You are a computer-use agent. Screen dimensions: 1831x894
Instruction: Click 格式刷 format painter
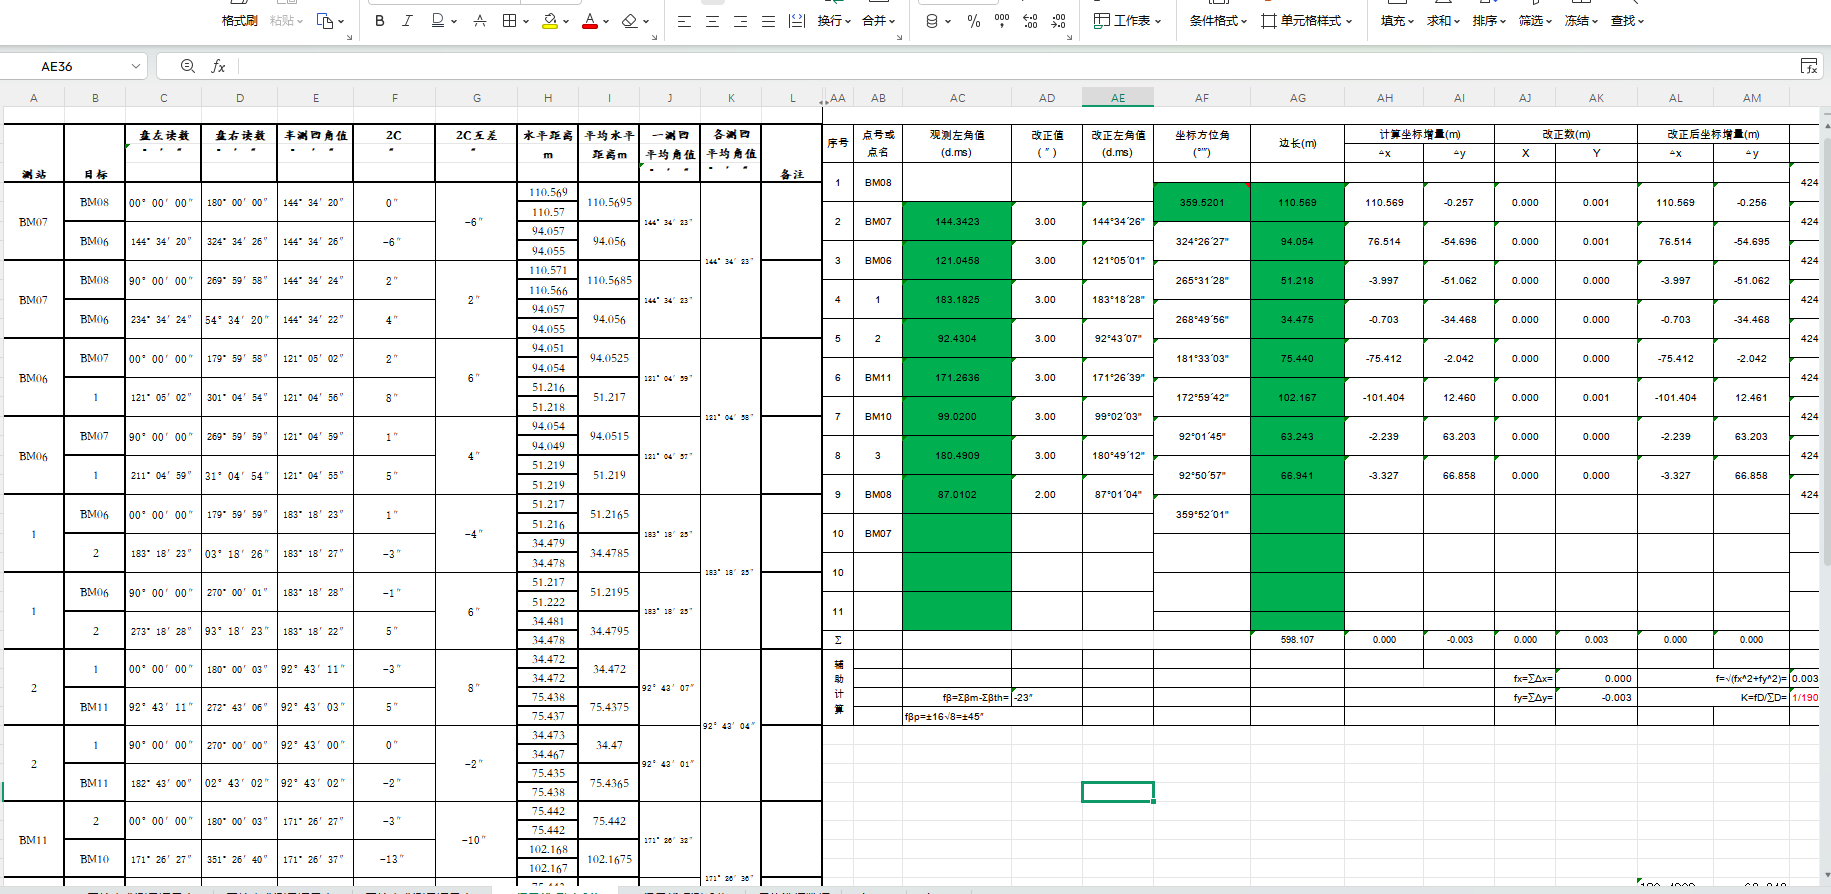click(x=239, y=21)
